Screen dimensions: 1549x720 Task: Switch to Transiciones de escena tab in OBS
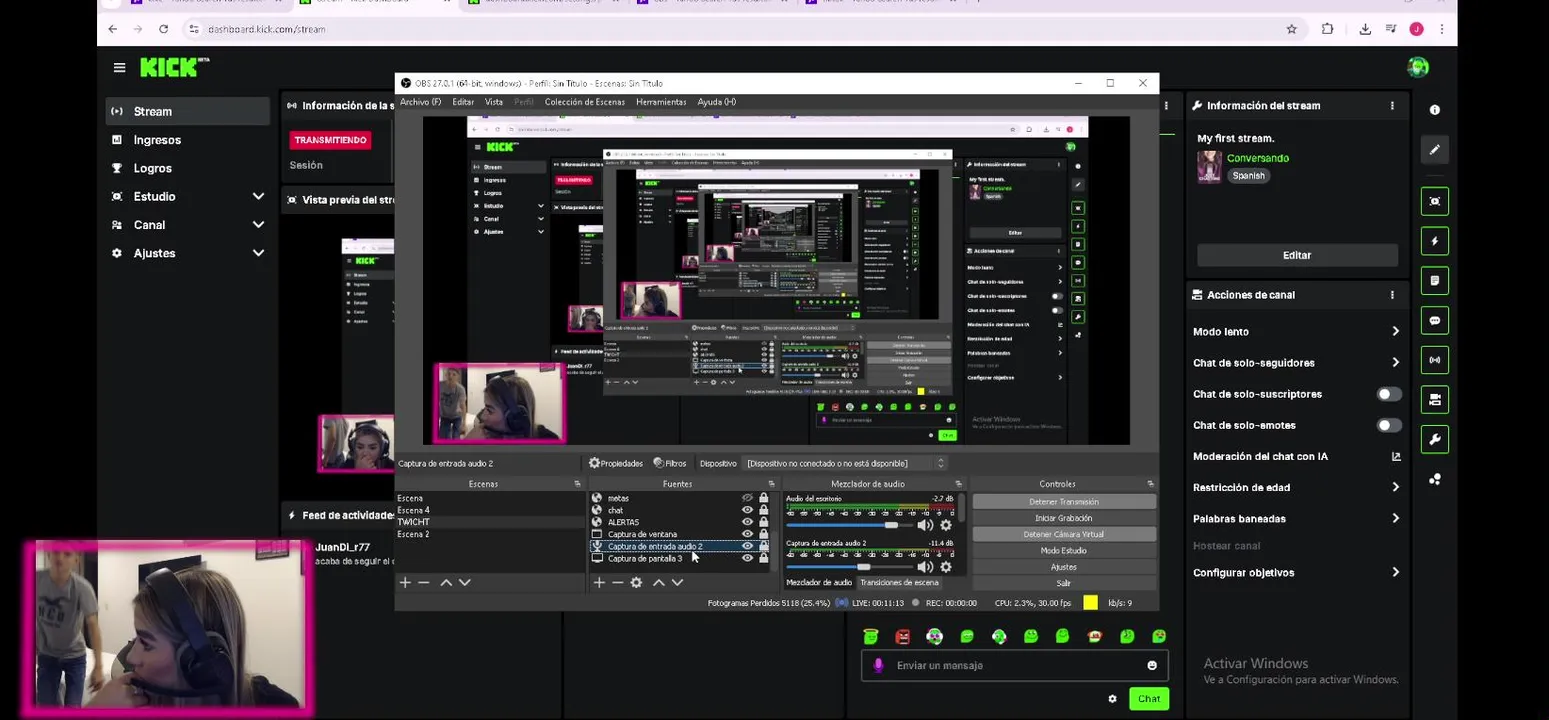[899, 583]
